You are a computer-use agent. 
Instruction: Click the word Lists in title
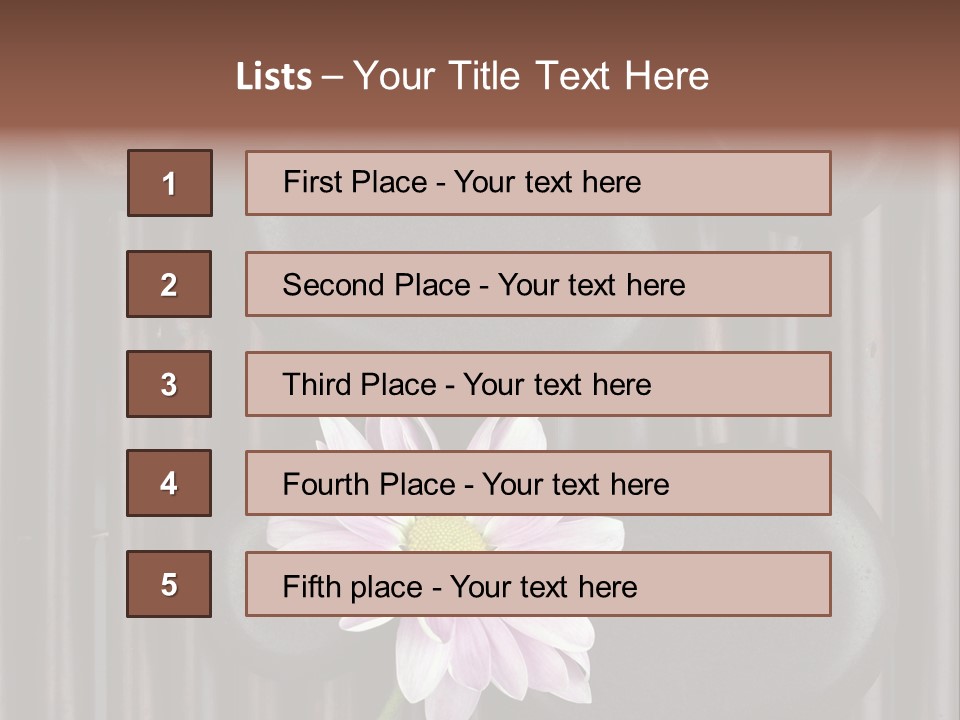click(x=274, y=76)
